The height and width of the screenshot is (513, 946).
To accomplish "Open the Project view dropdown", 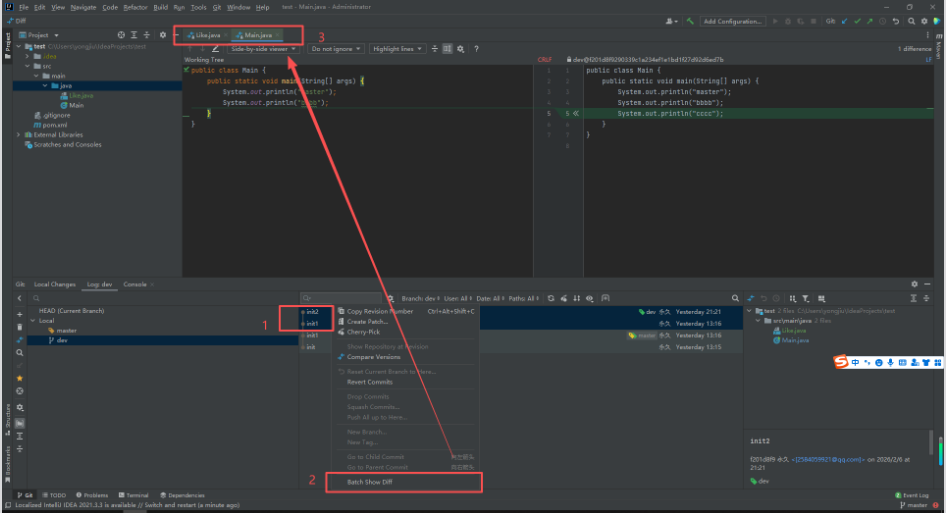I will pyautogui.click(x=39, y=35).
